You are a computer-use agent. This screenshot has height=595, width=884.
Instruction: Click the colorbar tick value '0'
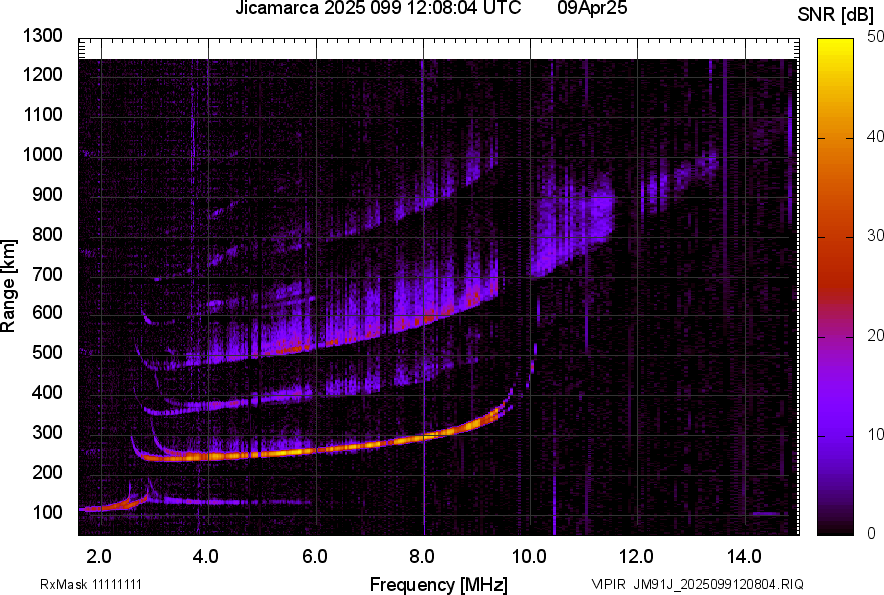(x=872, y=533)
